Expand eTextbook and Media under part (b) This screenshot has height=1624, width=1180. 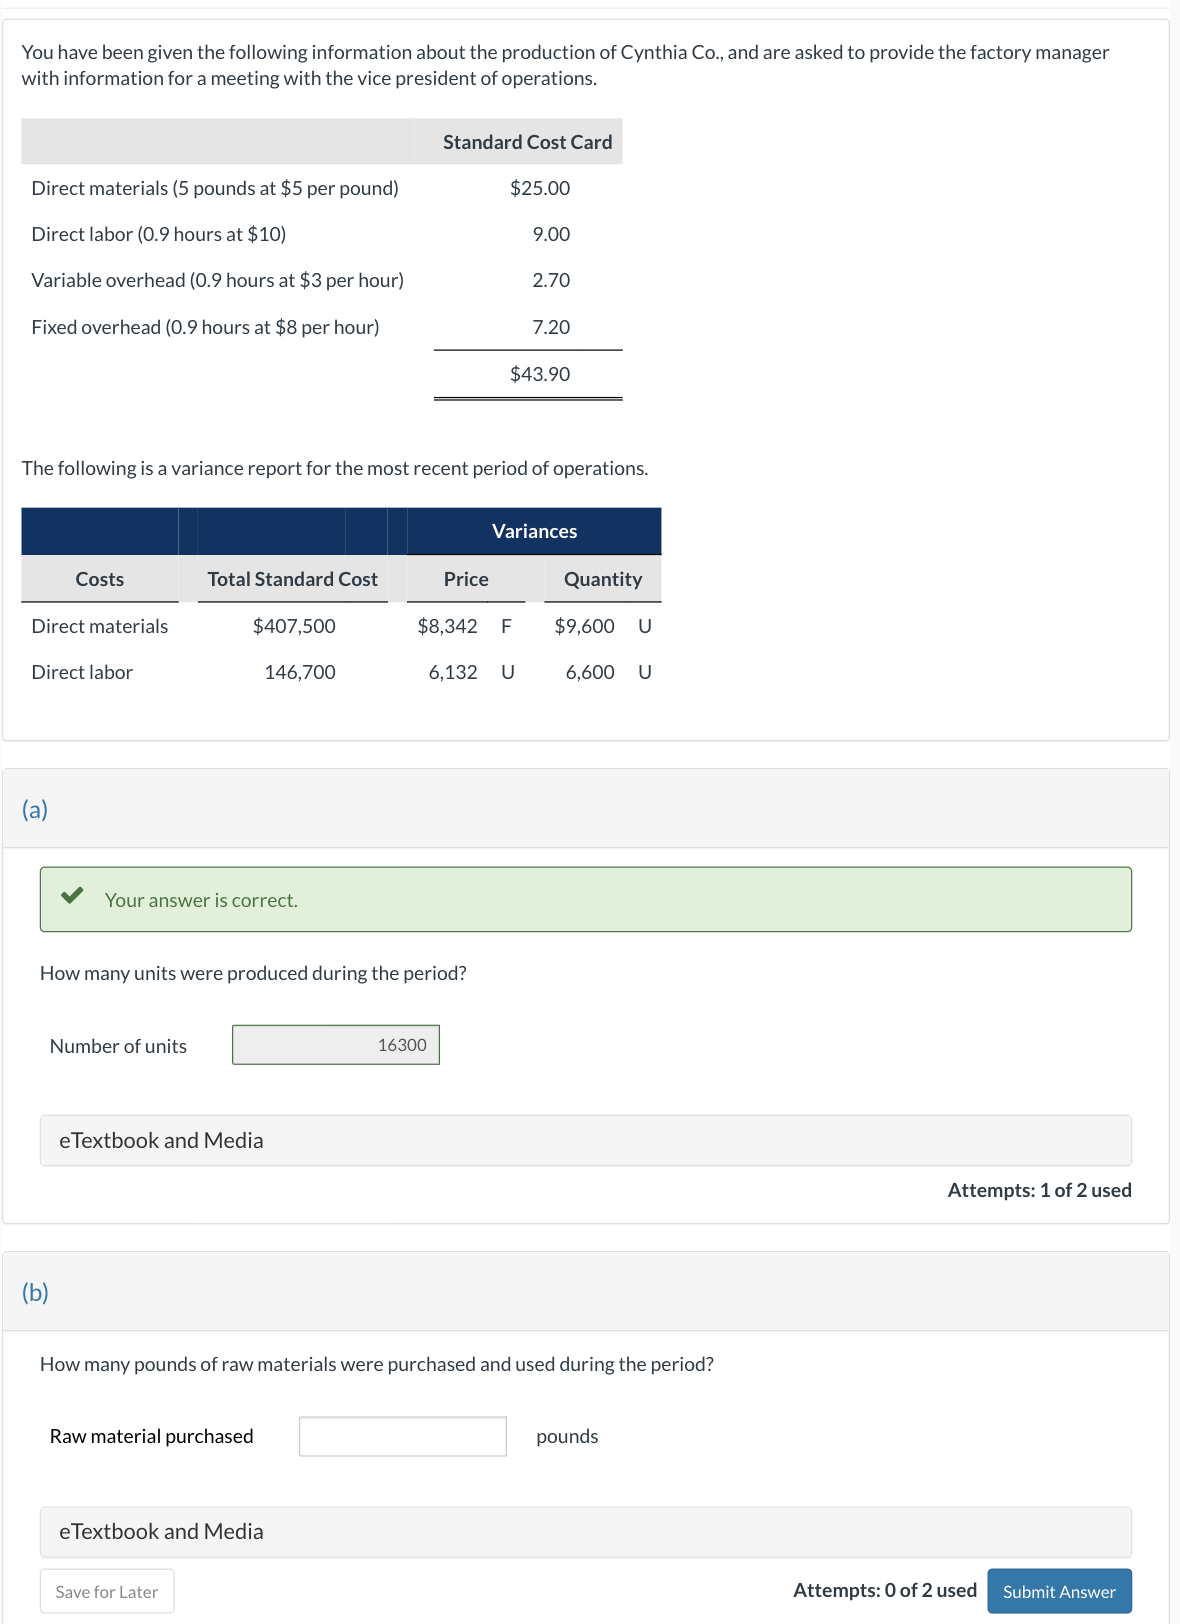pos(586,1532)
